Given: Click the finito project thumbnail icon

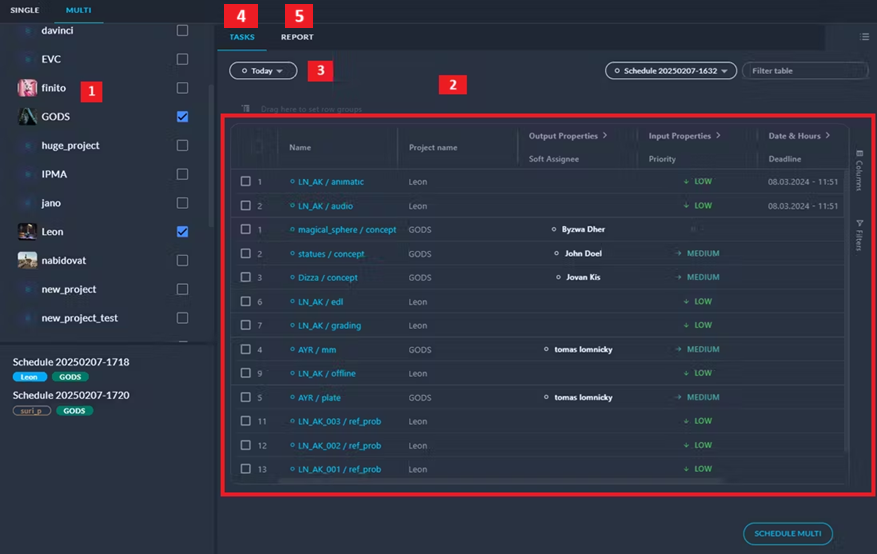Looking at the screenshot, I should tap(27, 88).
